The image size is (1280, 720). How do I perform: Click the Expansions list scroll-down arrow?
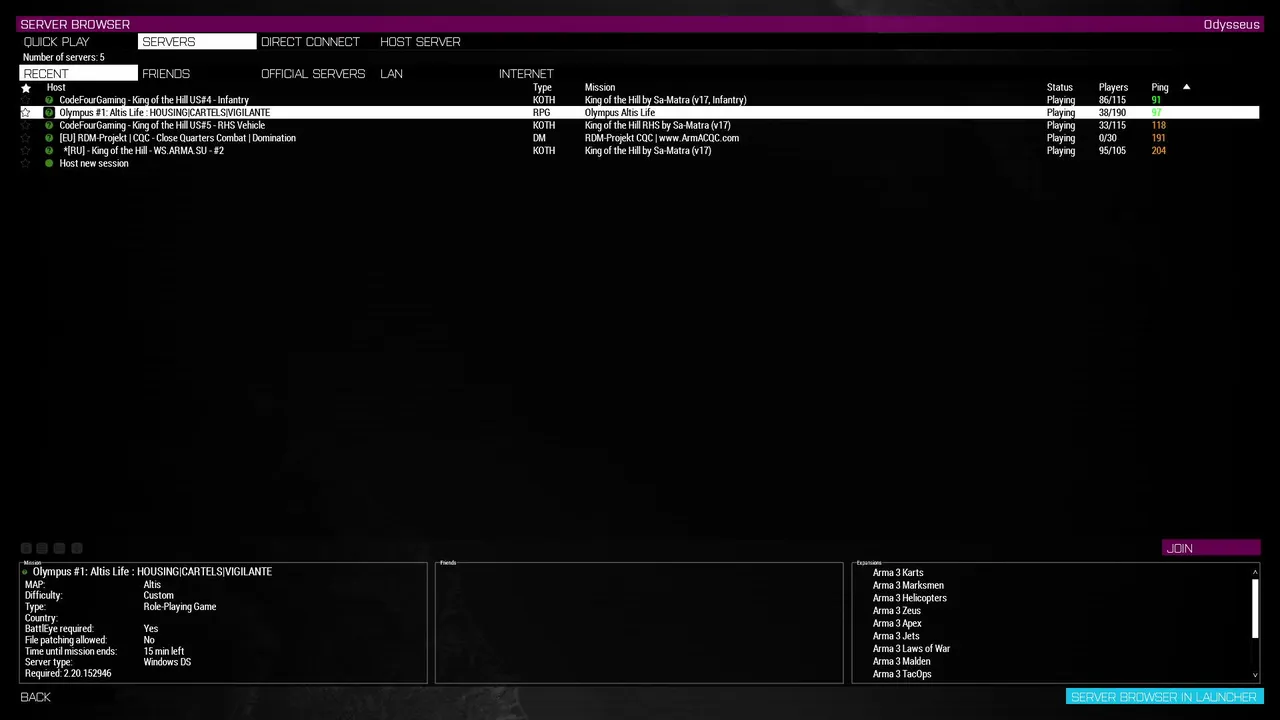[1255, 676]
